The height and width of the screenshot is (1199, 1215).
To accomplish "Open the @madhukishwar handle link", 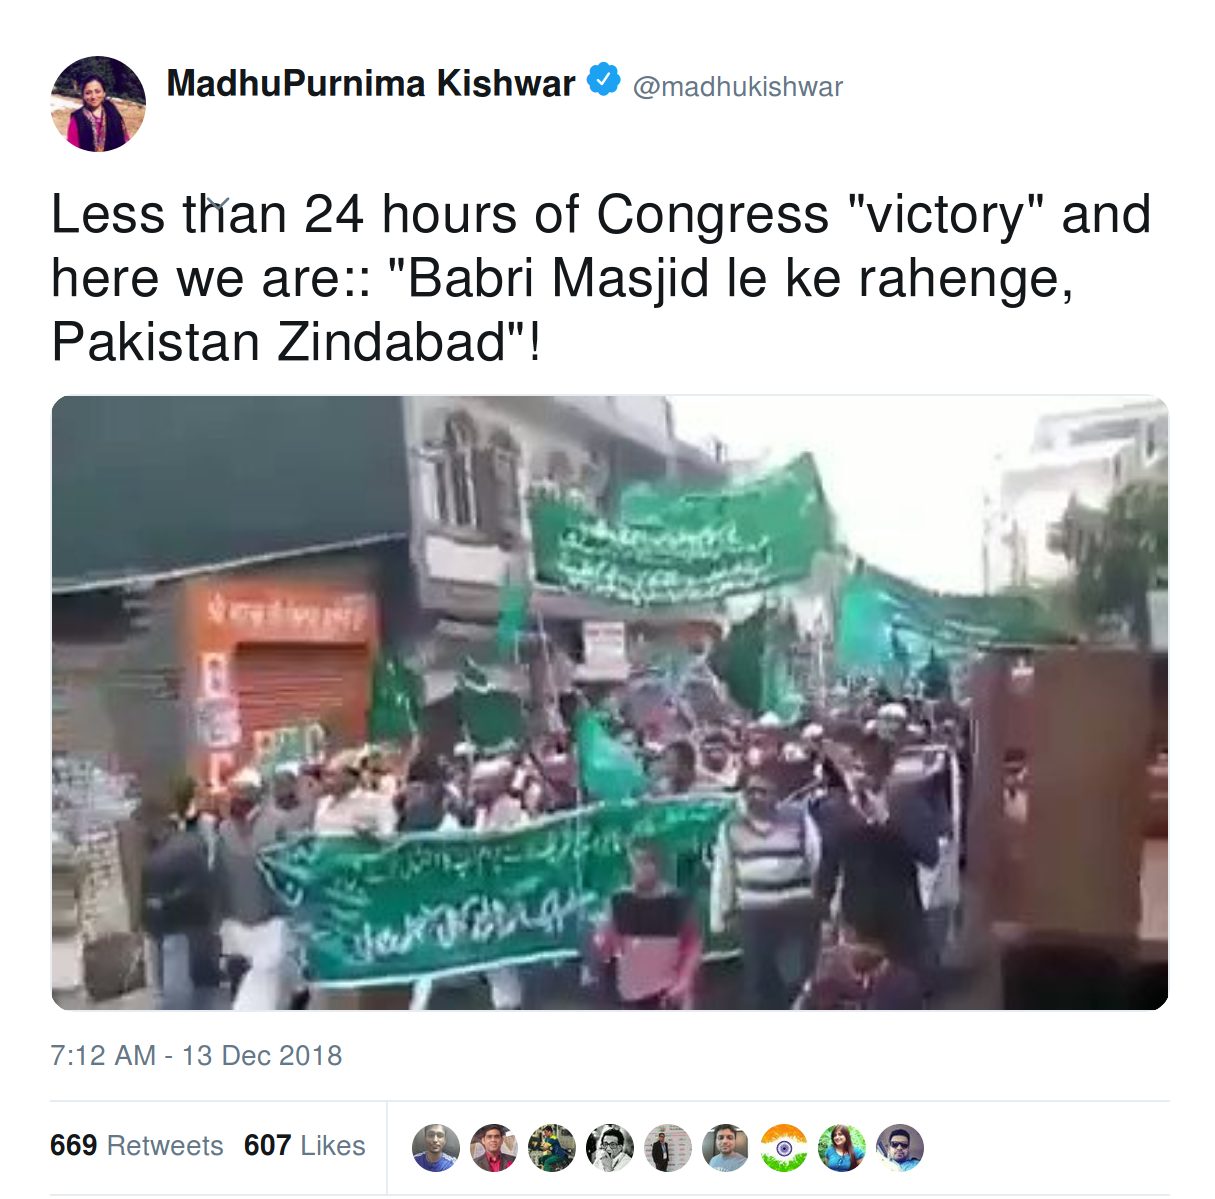I will pyautogui.click(x=737, y=87).
